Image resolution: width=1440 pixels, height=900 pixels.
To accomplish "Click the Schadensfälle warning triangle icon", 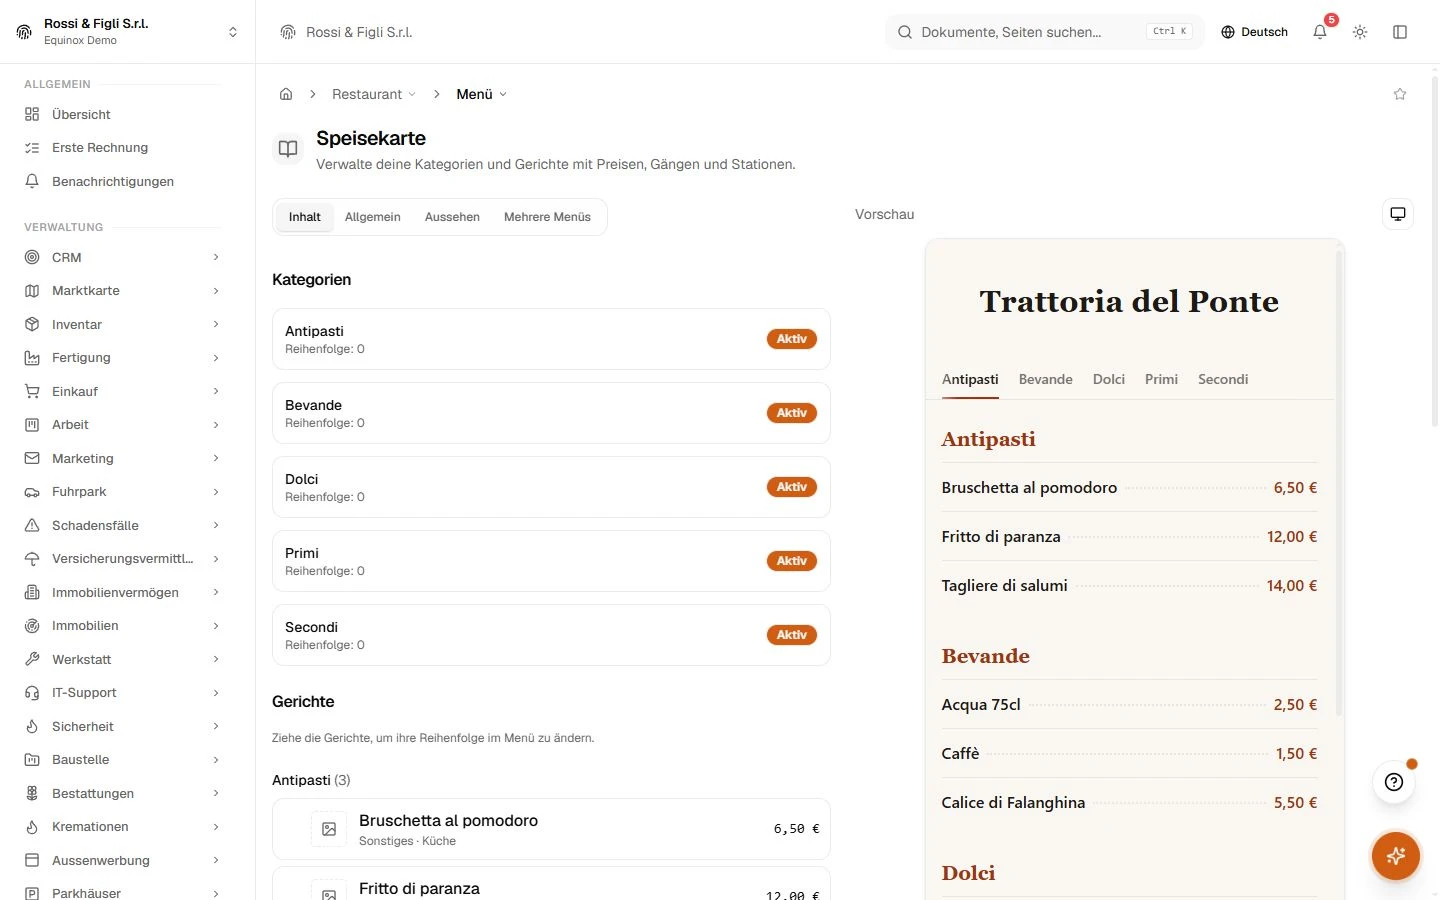I will click(x=32, y=525).
